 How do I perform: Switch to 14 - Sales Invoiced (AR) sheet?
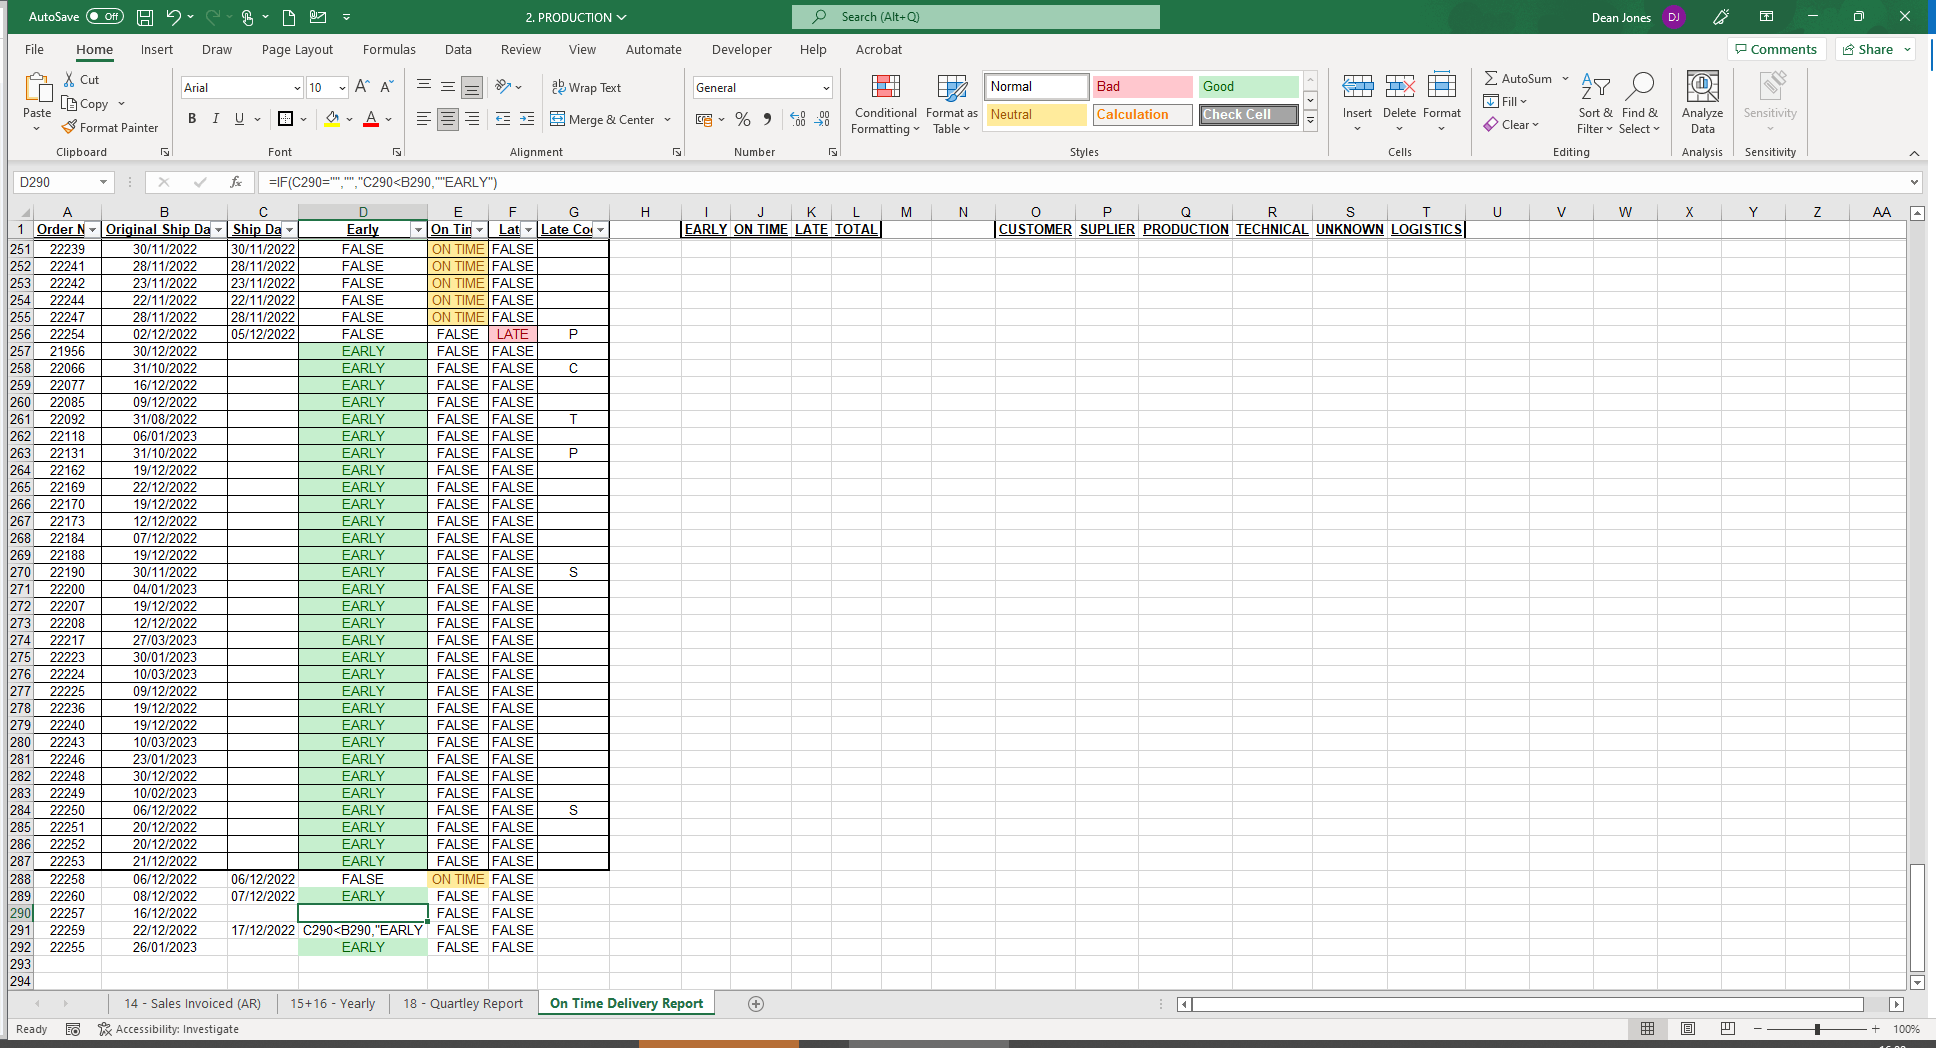click(192, 1003)
